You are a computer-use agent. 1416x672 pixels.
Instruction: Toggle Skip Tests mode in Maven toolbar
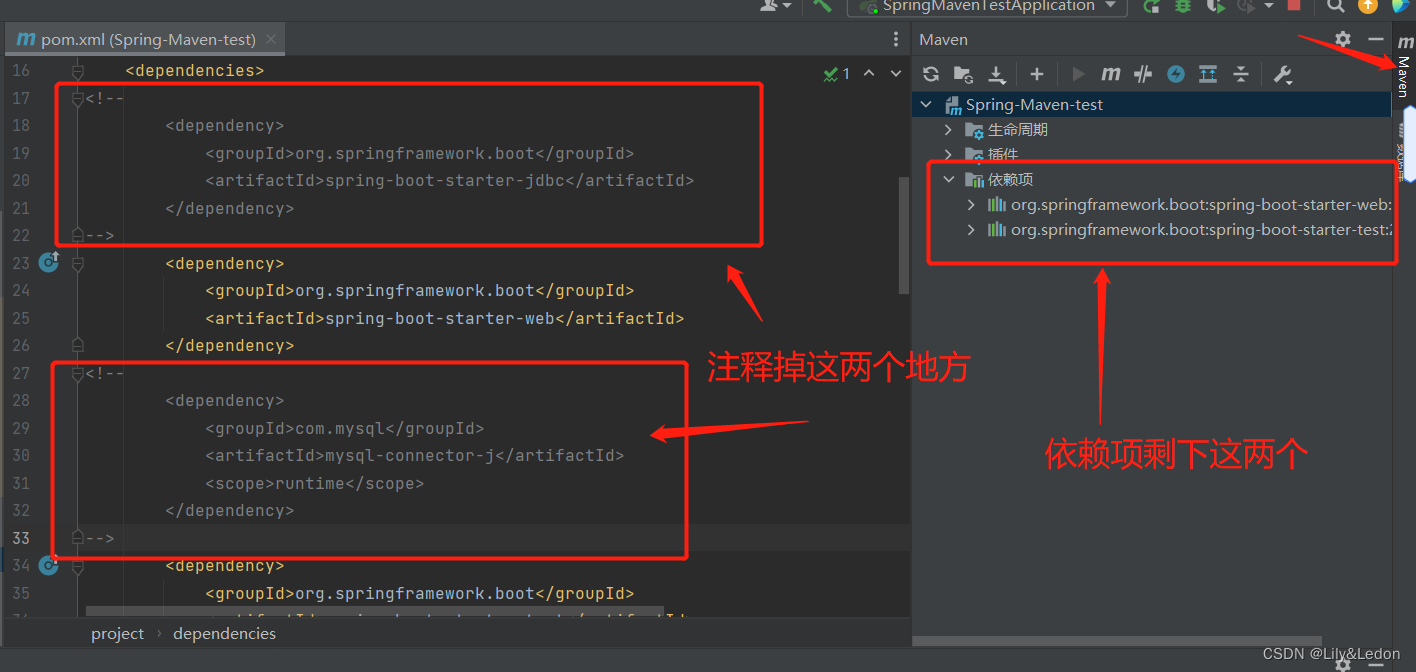[x=1143, y=73]
